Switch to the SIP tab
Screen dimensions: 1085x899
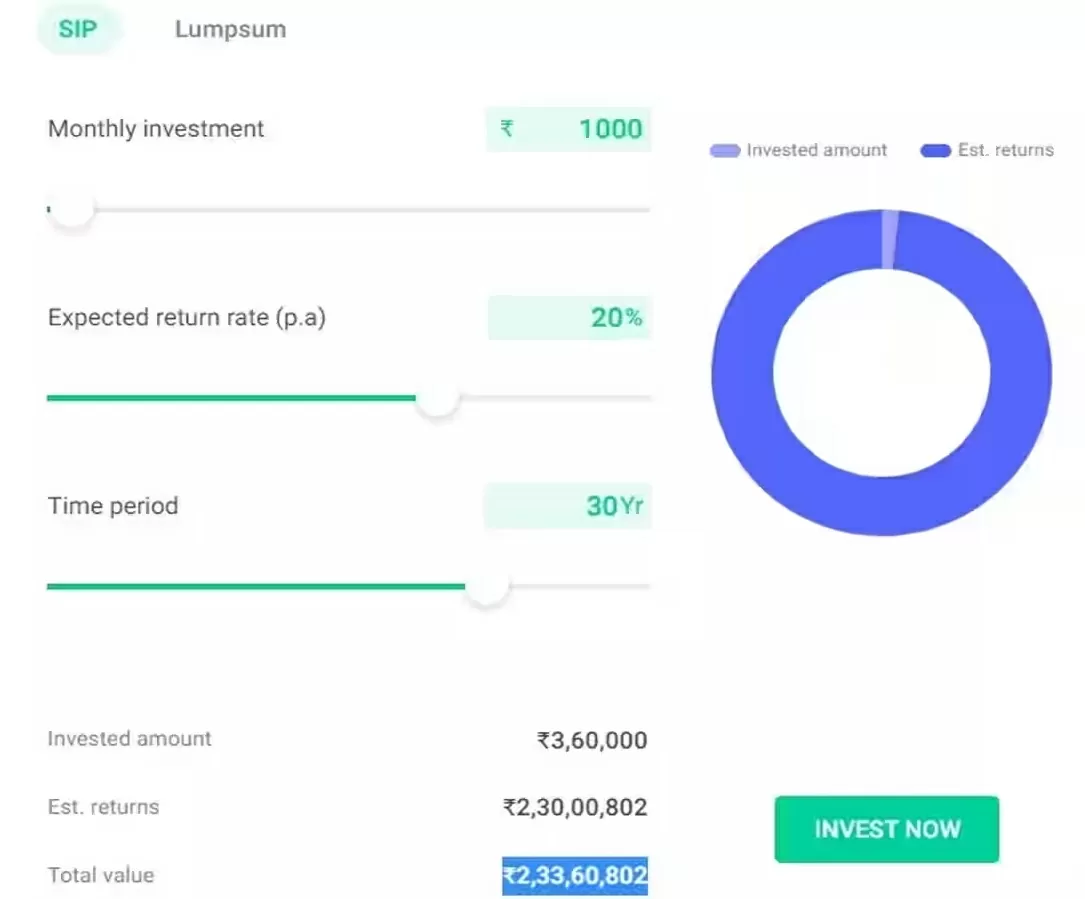click(x=78, y=29)
